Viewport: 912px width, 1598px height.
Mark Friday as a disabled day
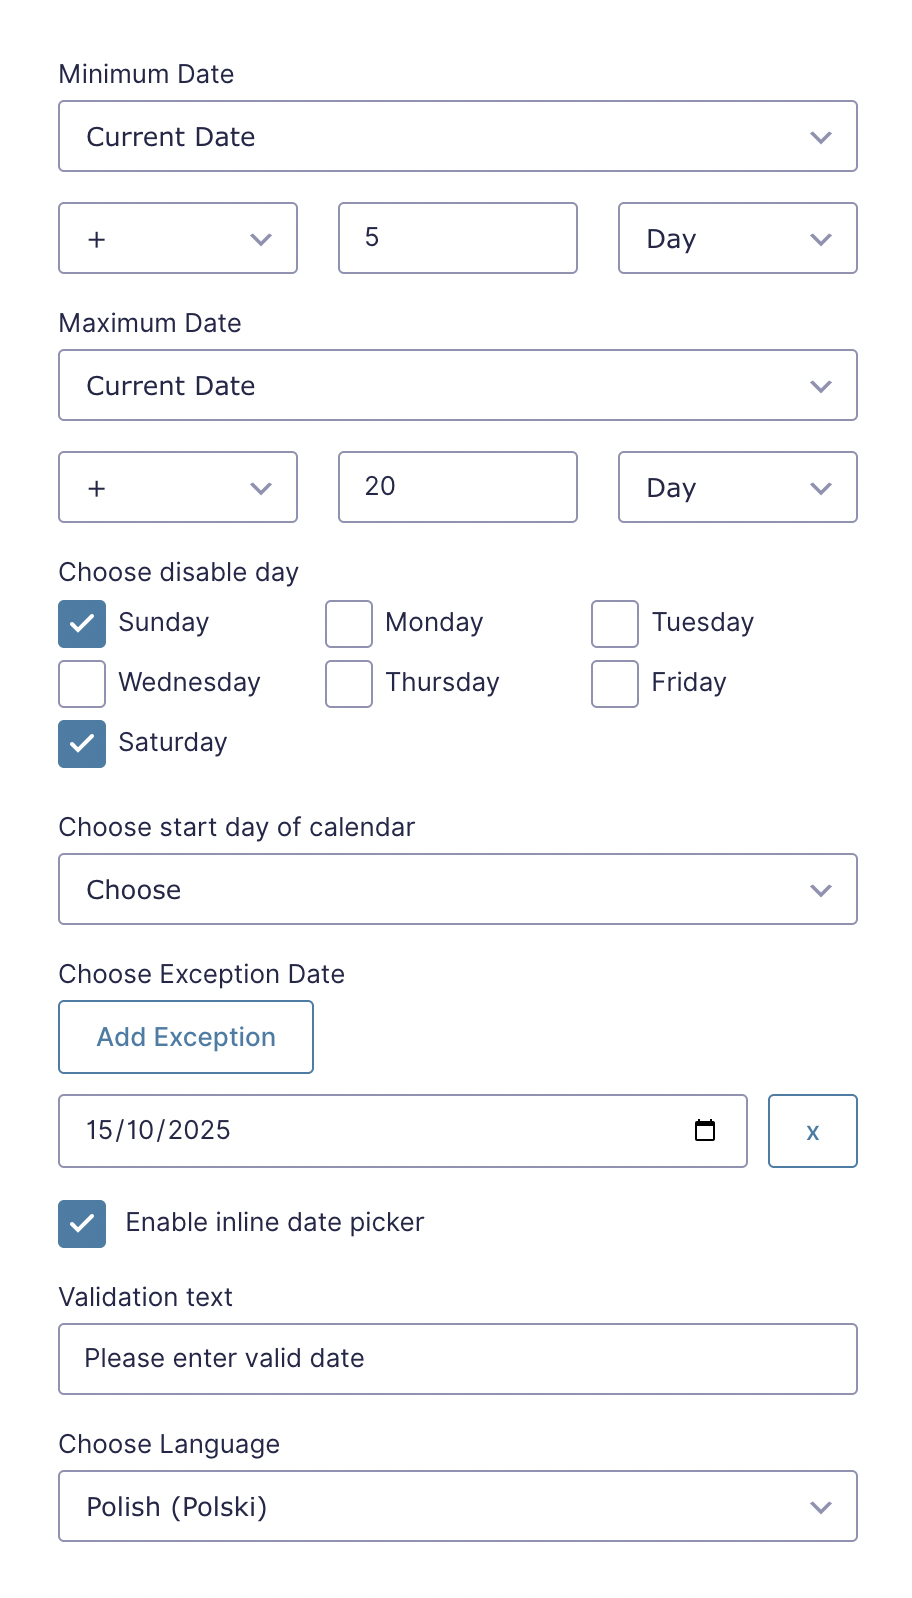pyautogui.click(x=615, y=684)
